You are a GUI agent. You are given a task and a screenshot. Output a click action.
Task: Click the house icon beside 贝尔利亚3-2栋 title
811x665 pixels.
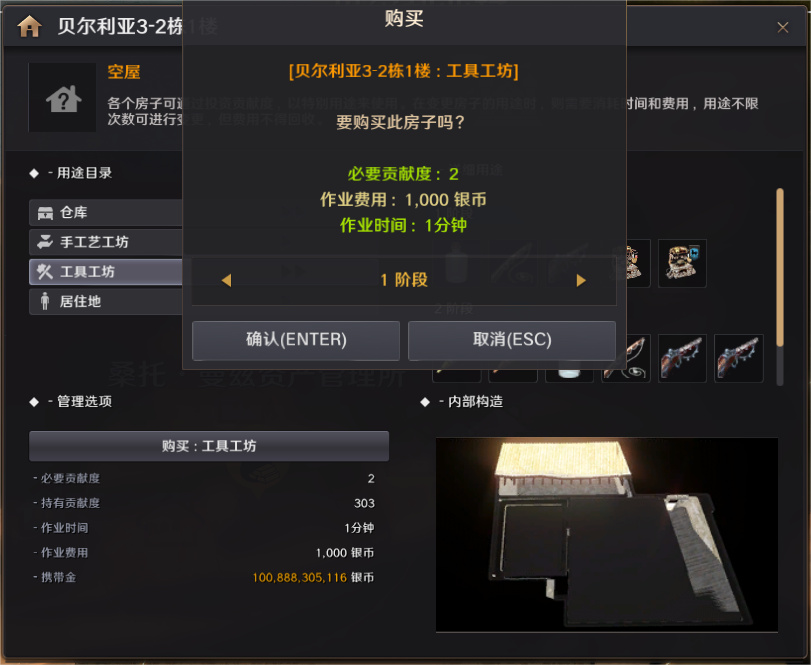29,26
